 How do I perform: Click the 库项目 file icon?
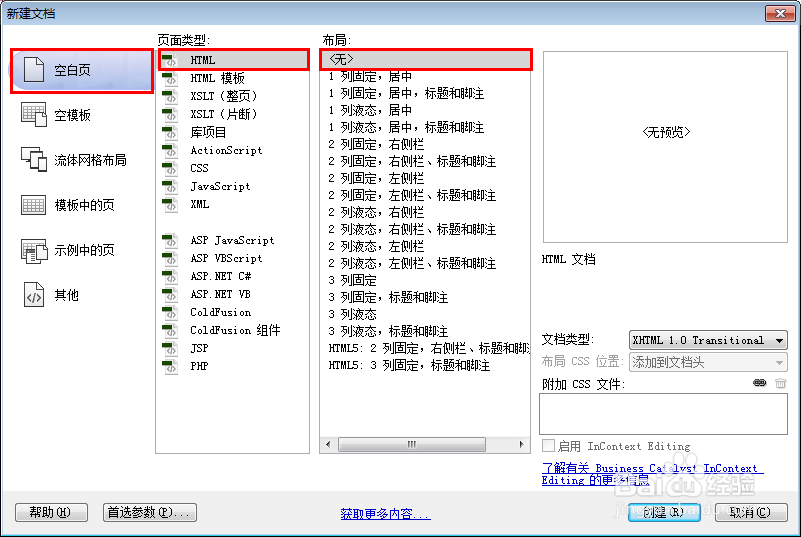point(170,132)
